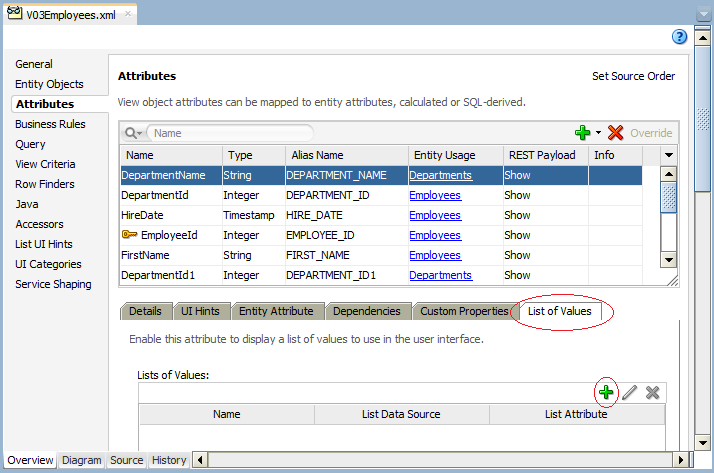Select the DepartmentName attribute row

click(x=382, y=175)
